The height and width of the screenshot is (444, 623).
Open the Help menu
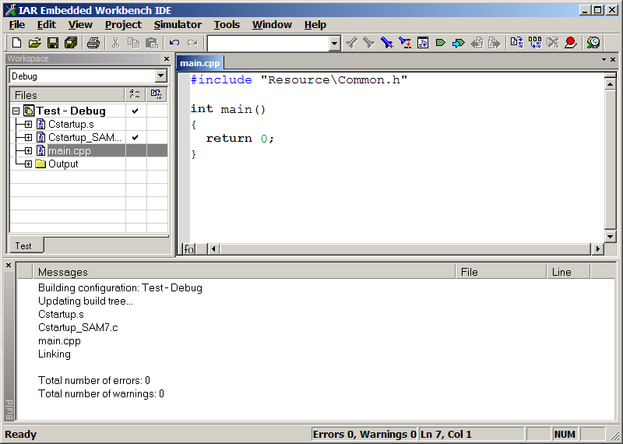[315, 25]
